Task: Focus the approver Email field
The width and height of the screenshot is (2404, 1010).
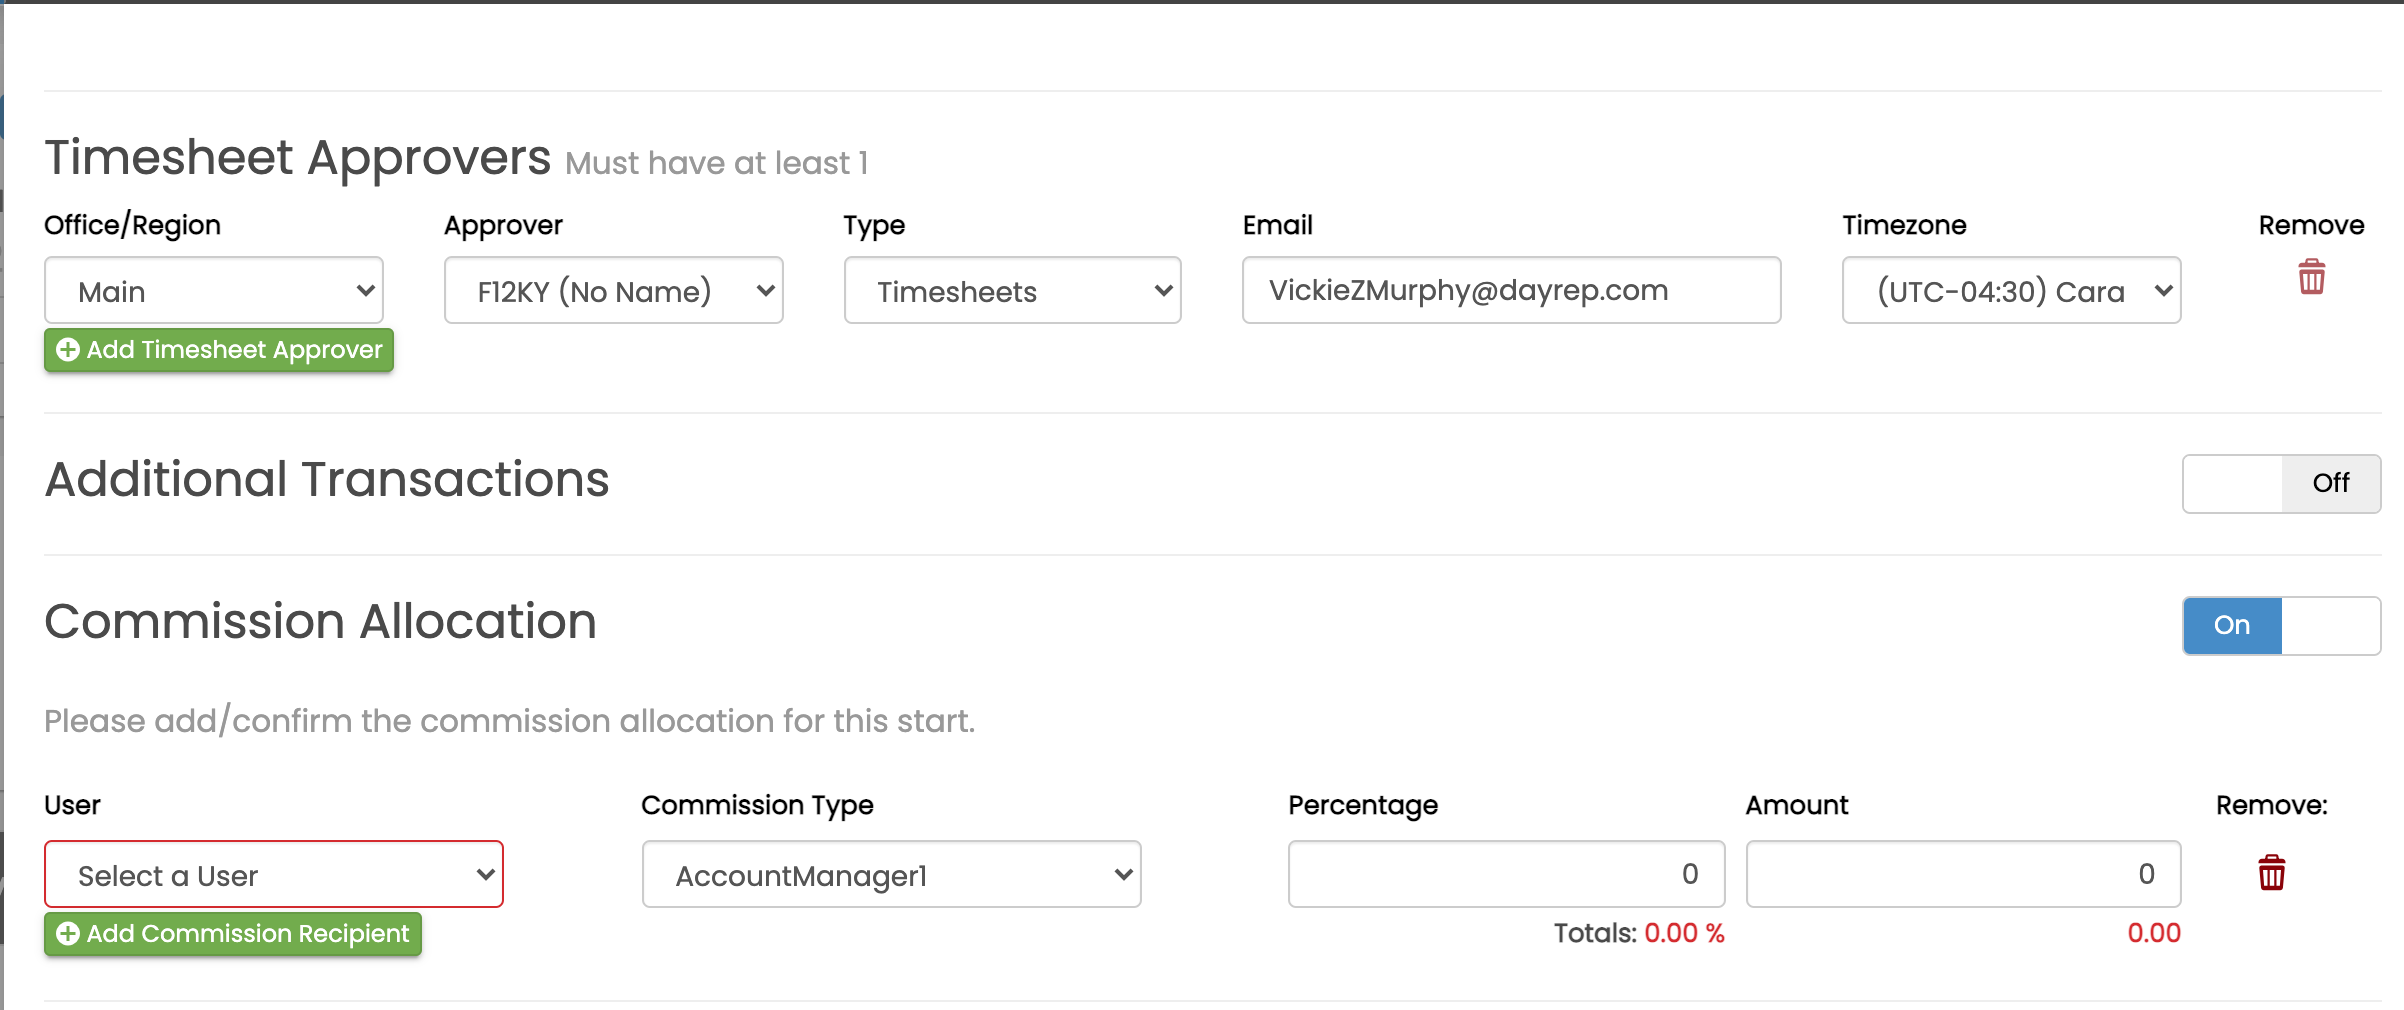Action: pos(1510,291)
